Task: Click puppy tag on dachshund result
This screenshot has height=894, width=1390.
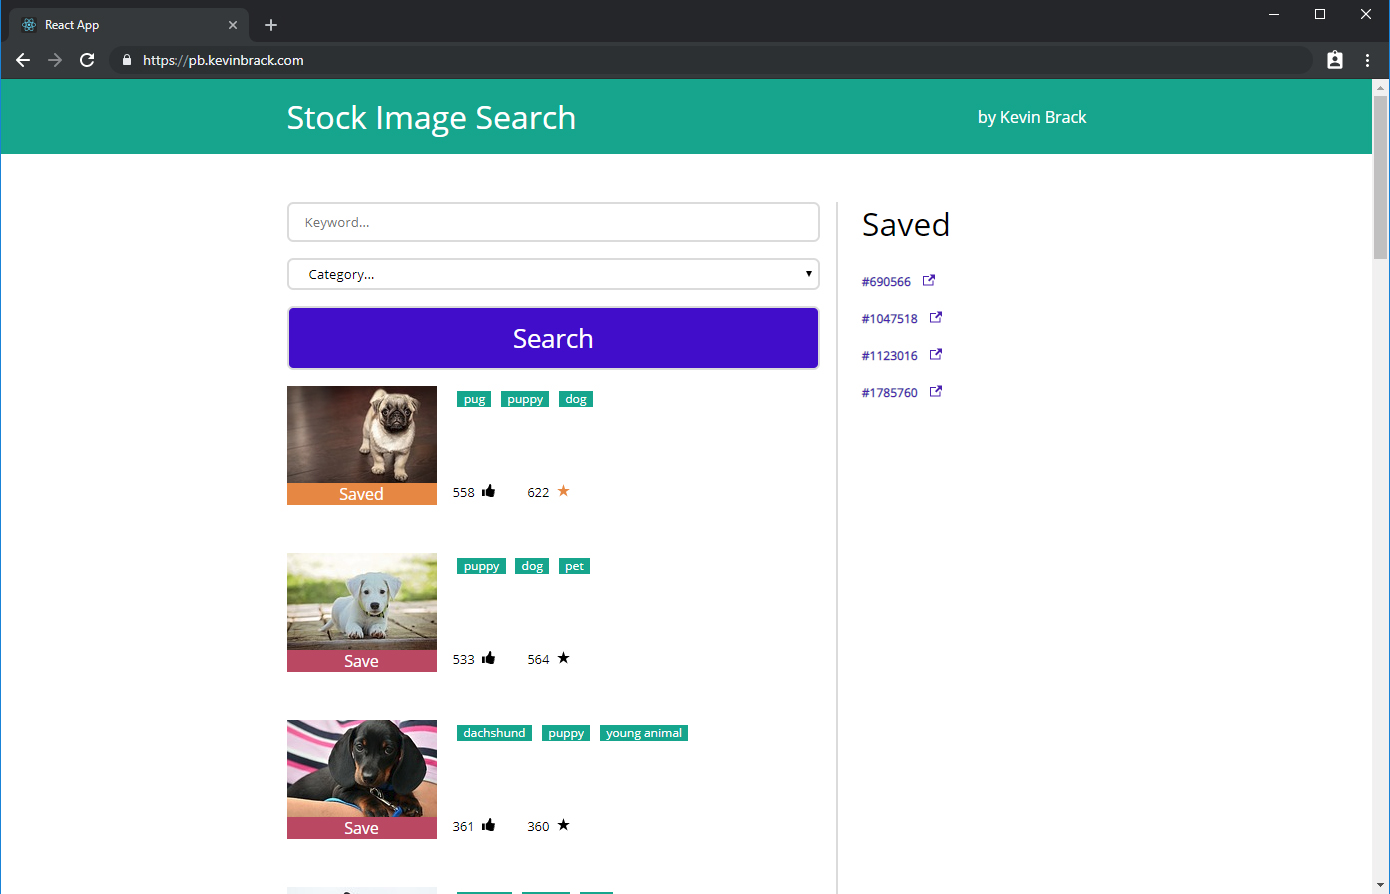Action: coord(566,733)
